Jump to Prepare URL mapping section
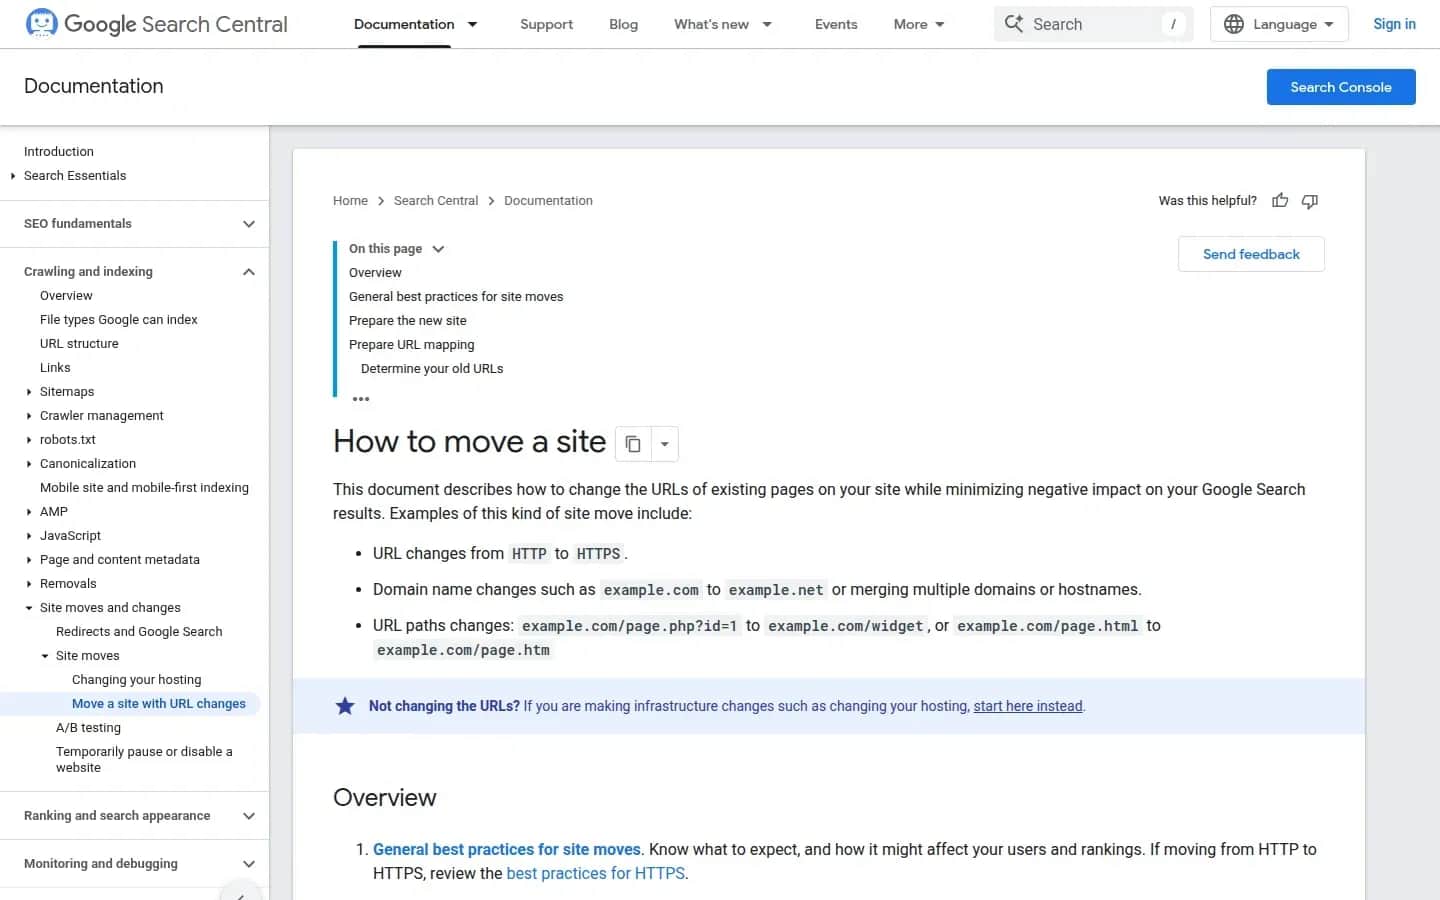This screenshot has width=1440, height=900. pos(412,345)
